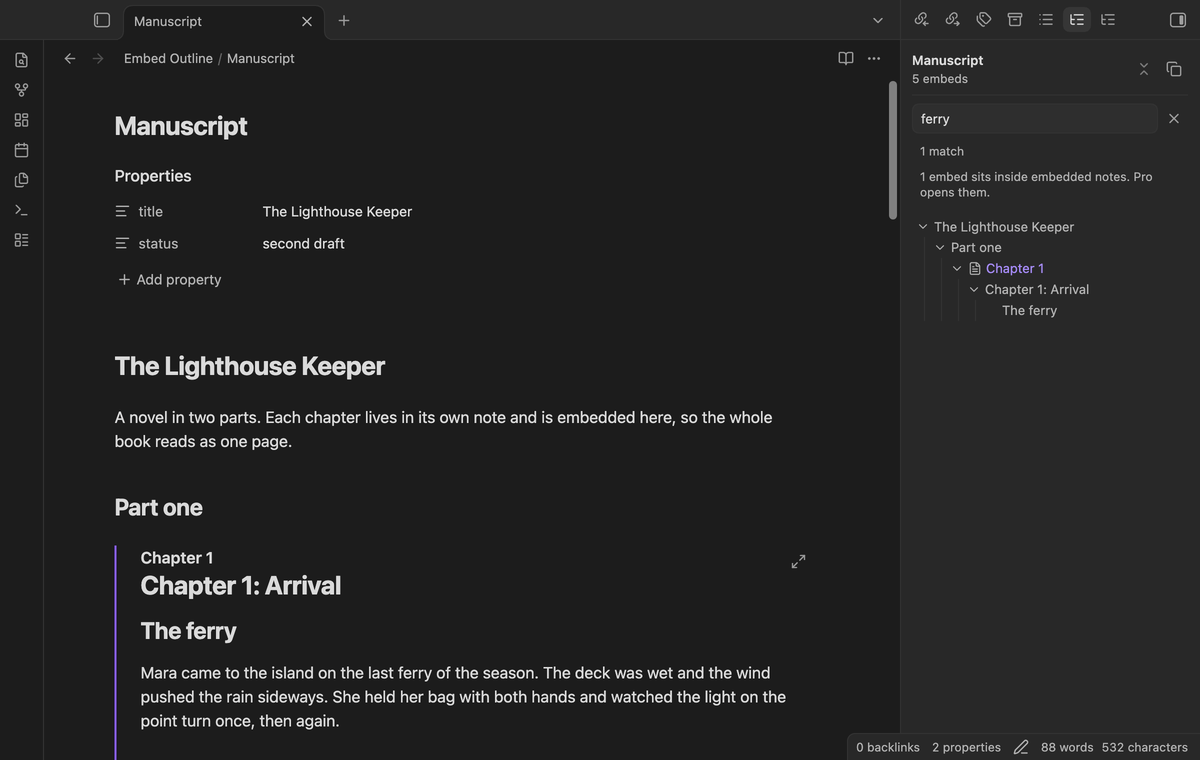Click '532 characters' in status bar
The width and height of the screenshot is (1200, 760).
pyautogui.click(x=1145, y=747)
